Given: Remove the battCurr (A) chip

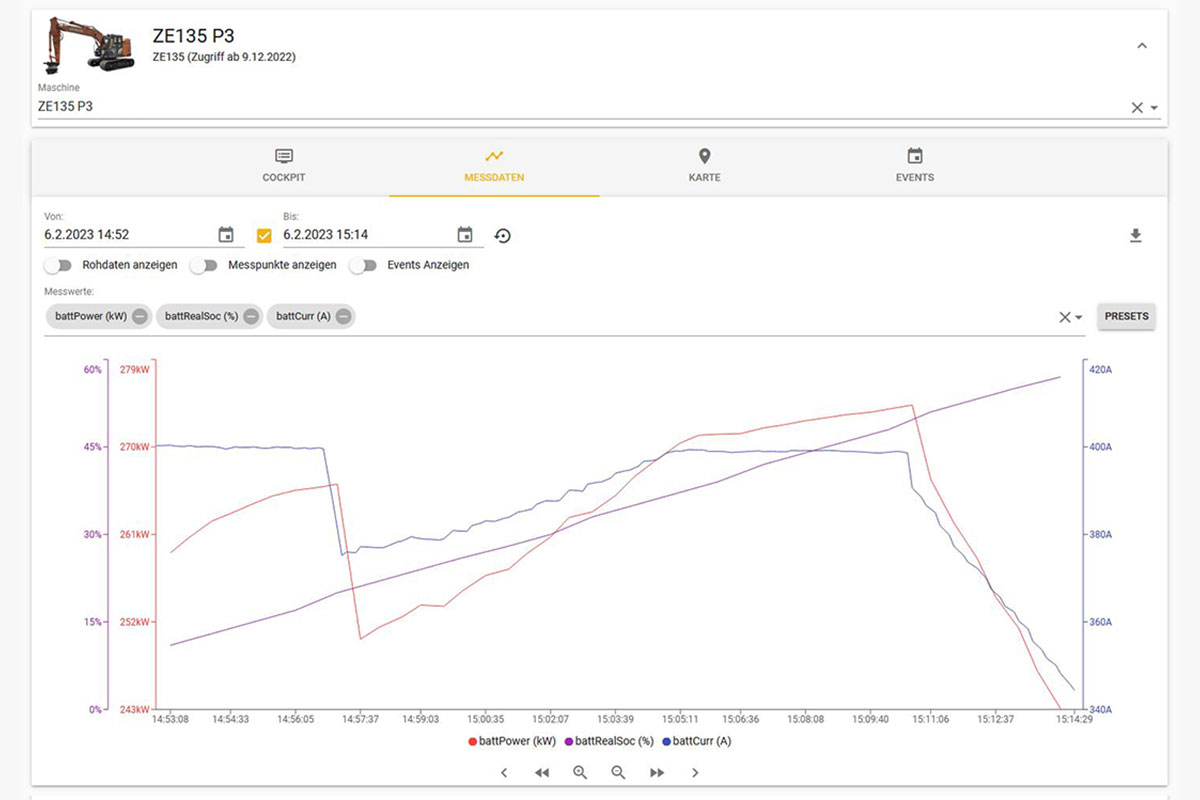Looking at the screenshot, I should point(343,317).
